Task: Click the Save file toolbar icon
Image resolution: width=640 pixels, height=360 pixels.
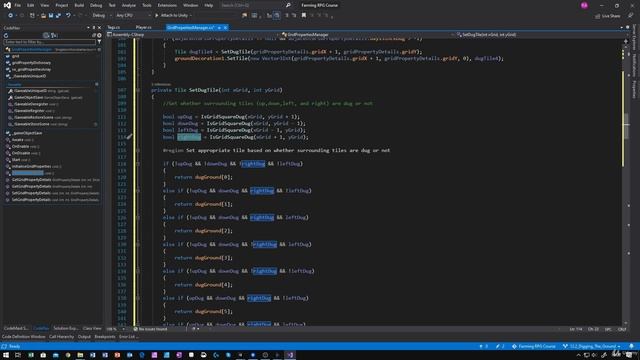Action: click(51, 16)
